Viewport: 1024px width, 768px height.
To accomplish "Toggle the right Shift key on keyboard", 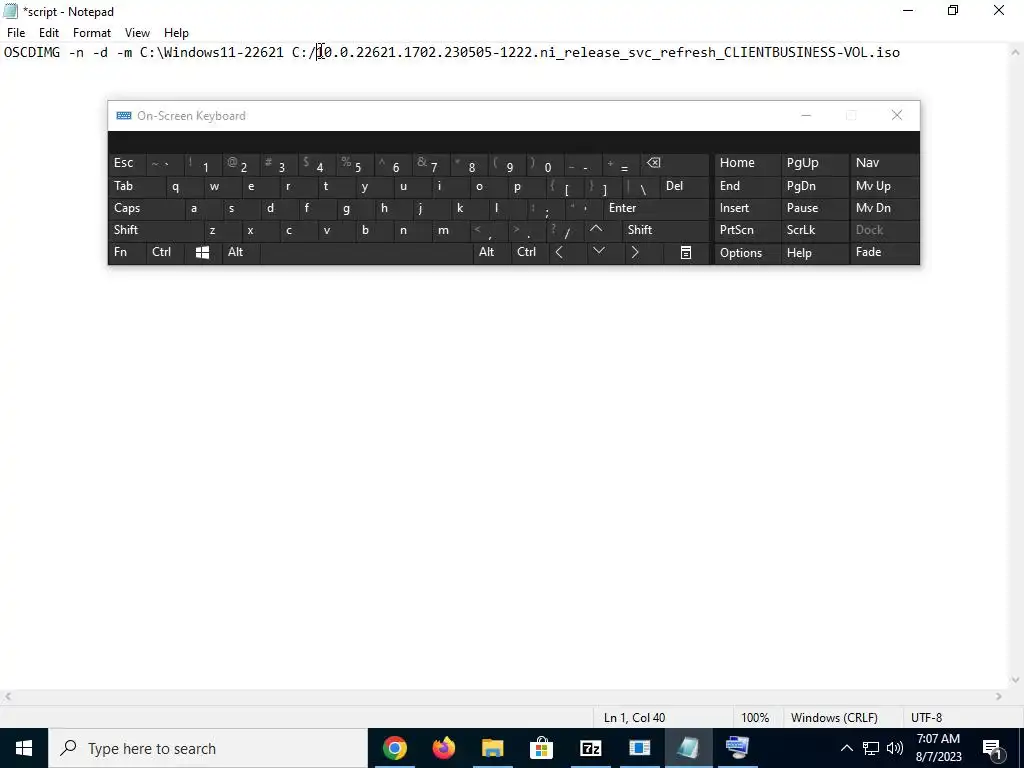I will pyautogui.click(x=666, y=230).
